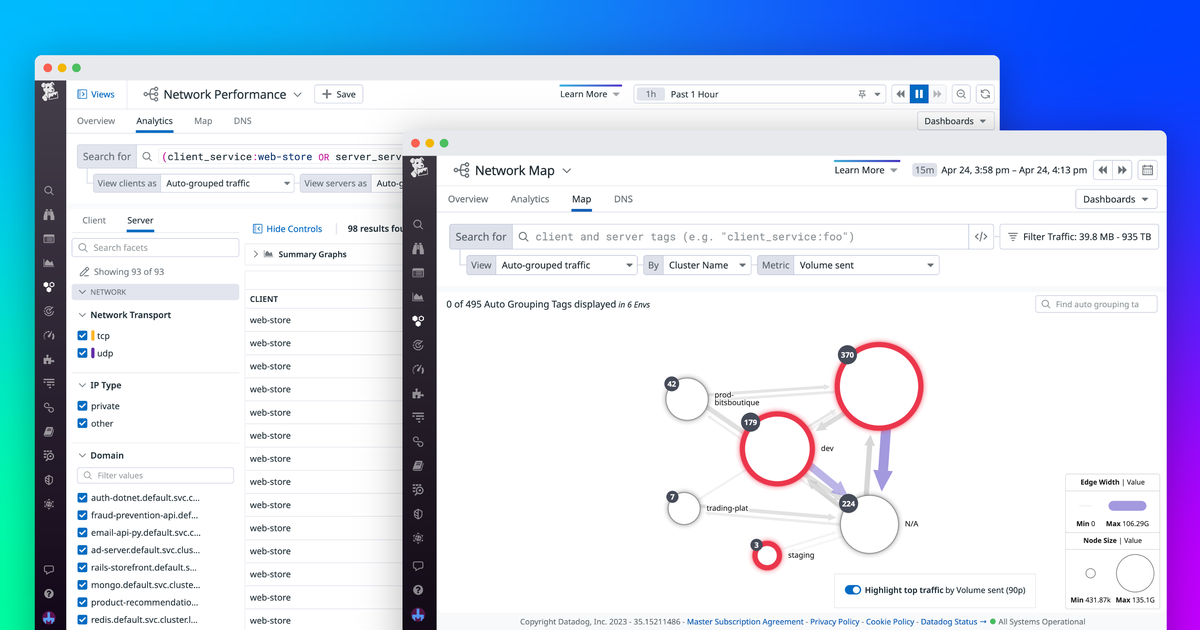Click client and server tags search field

pos(740,237)
